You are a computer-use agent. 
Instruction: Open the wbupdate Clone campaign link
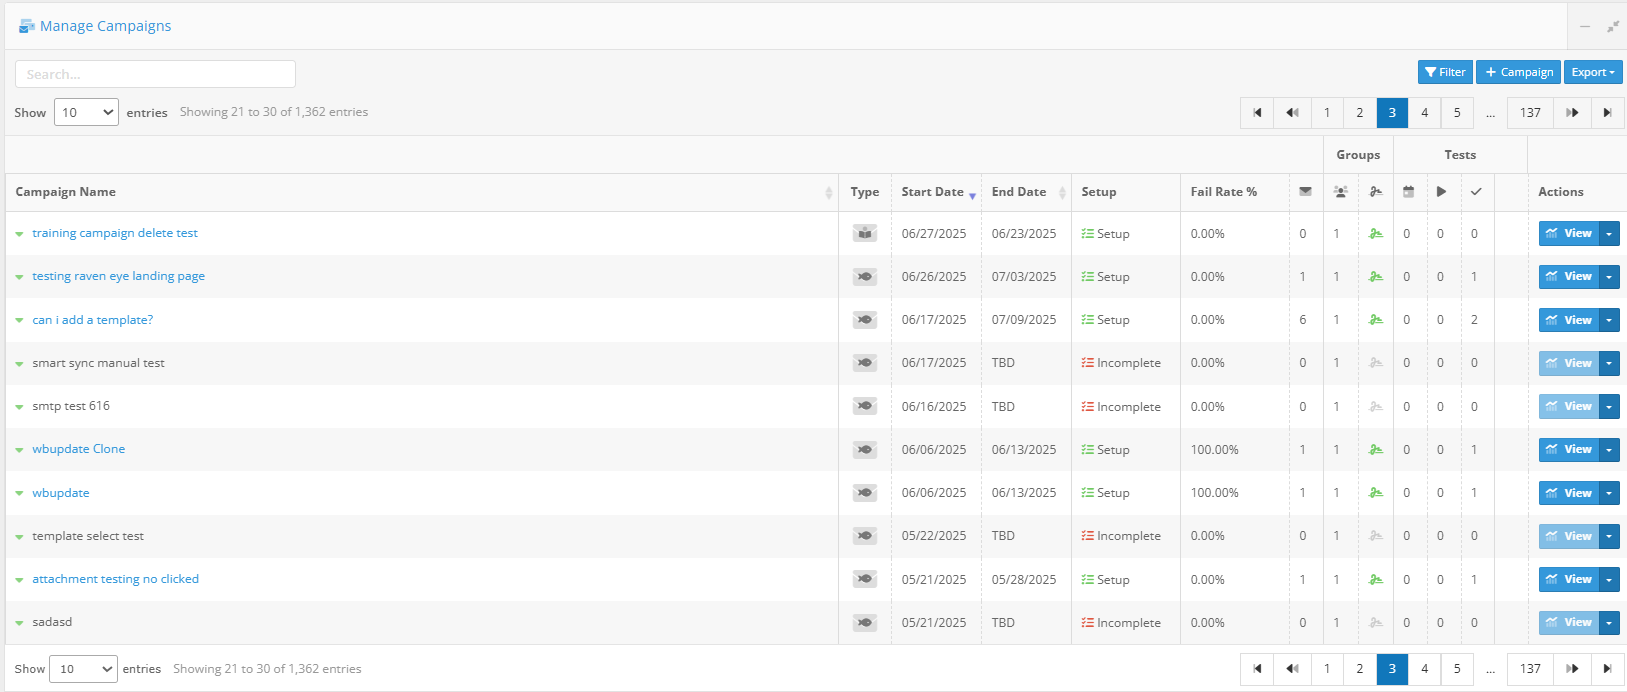[78, 449]
